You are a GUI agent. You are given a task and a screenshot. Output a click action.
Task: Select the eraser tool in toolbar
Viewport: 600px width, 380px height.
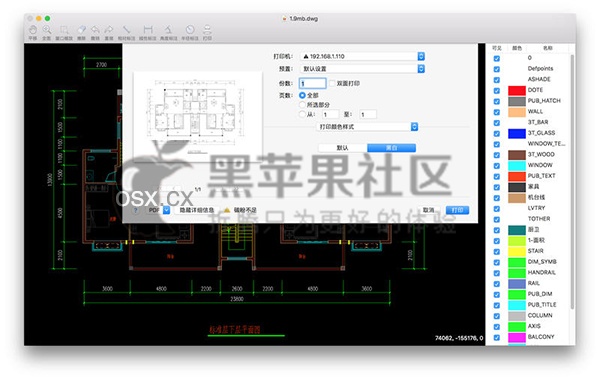tap(81, 30)
